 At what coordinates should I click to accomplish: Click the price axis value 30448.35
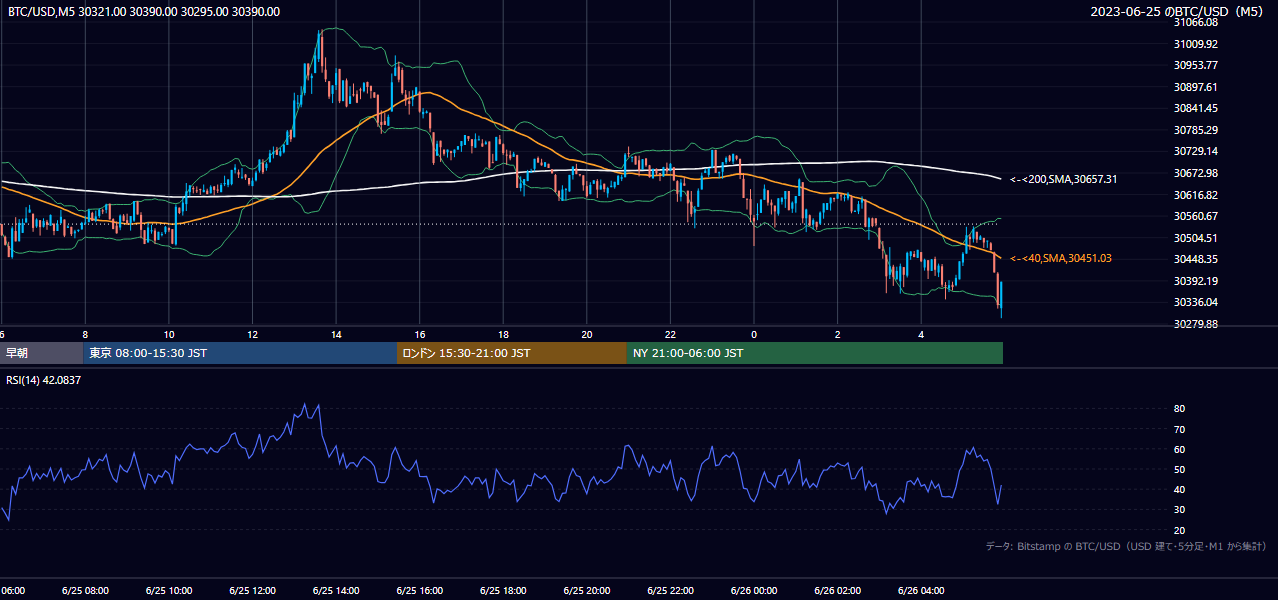point(1195,259)
